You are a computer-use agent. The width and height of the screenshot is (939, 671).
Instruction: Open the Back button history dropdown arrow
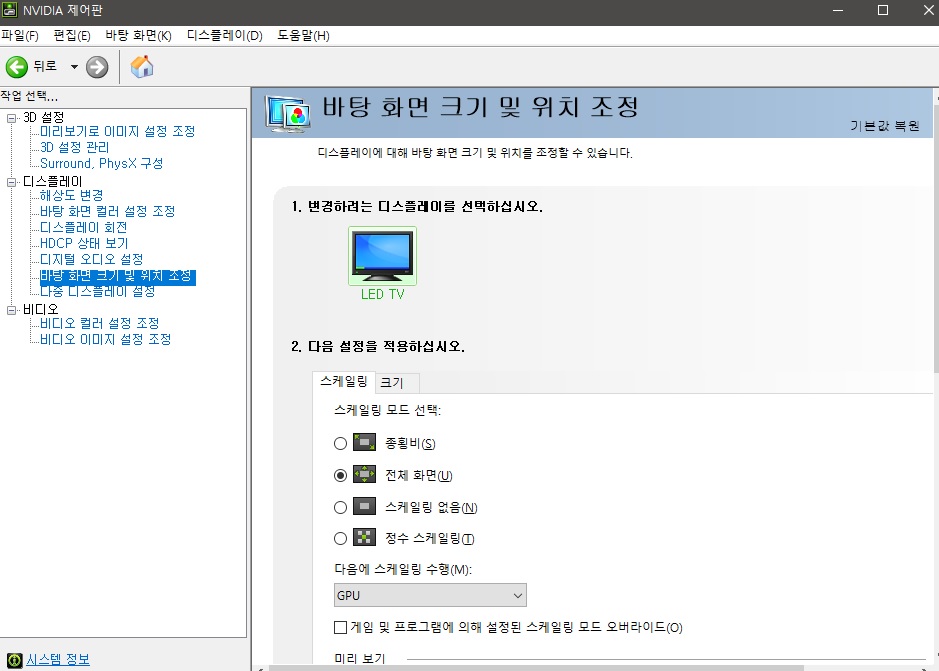pyautogui.click(x=73, y=67)
